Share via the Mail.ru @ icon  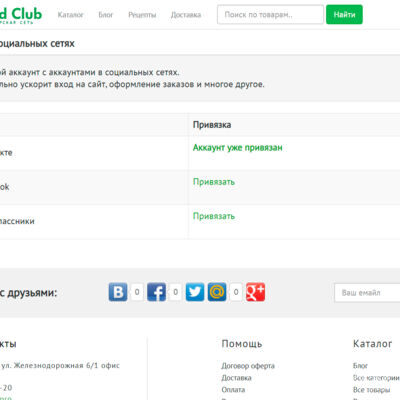tap(217, 292)
